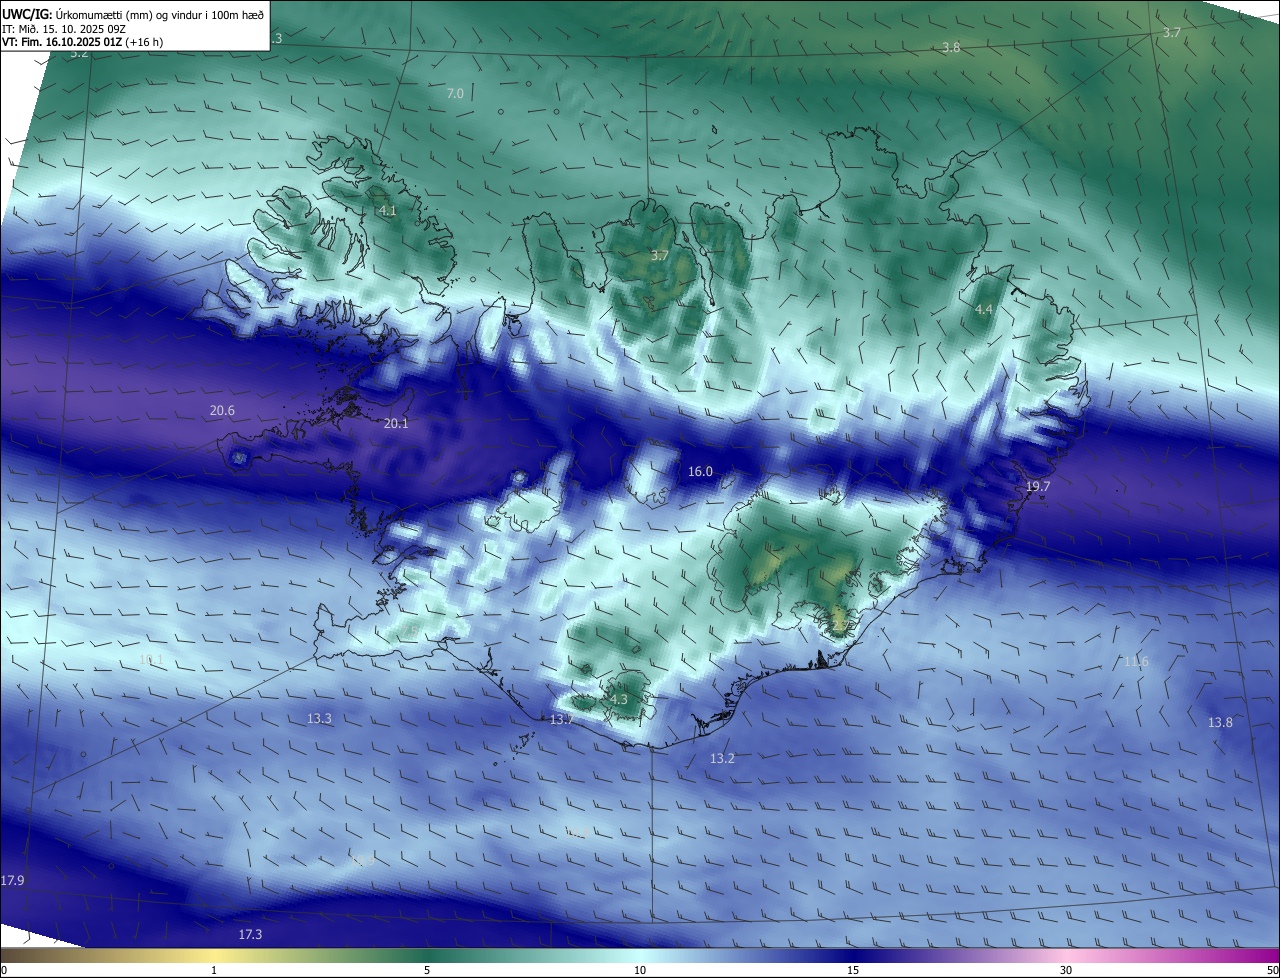1280x978 pixels.
Task: Click the 17.3 value near the bottom
Action: (250, 935)
